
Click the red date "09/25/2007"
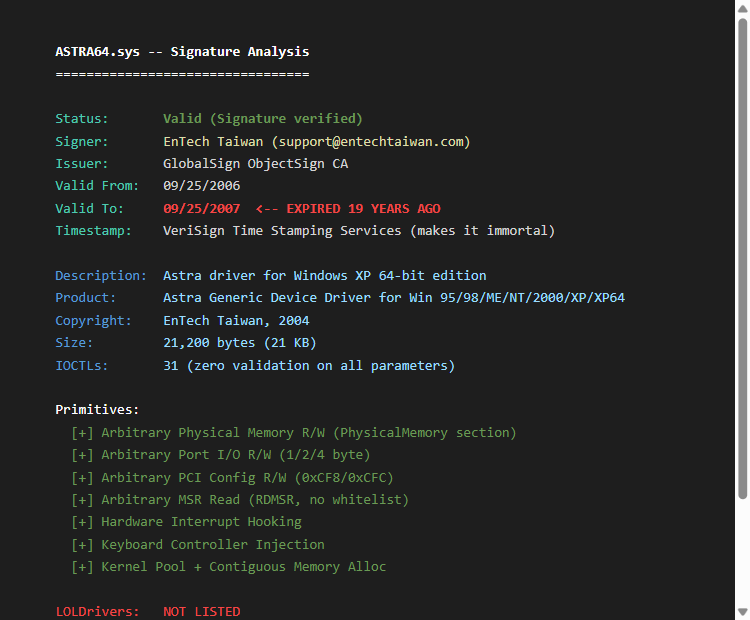click(x=201, y=209)
